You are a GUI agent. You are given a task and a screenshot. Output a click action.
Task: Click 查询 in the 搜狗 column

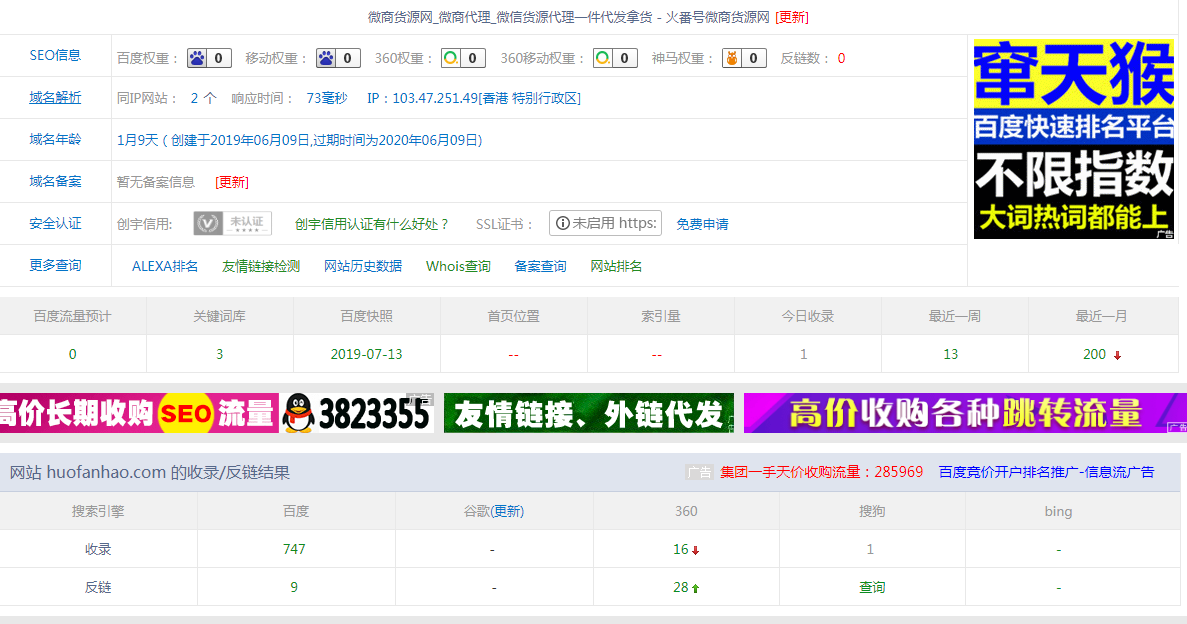coord(872,587)
